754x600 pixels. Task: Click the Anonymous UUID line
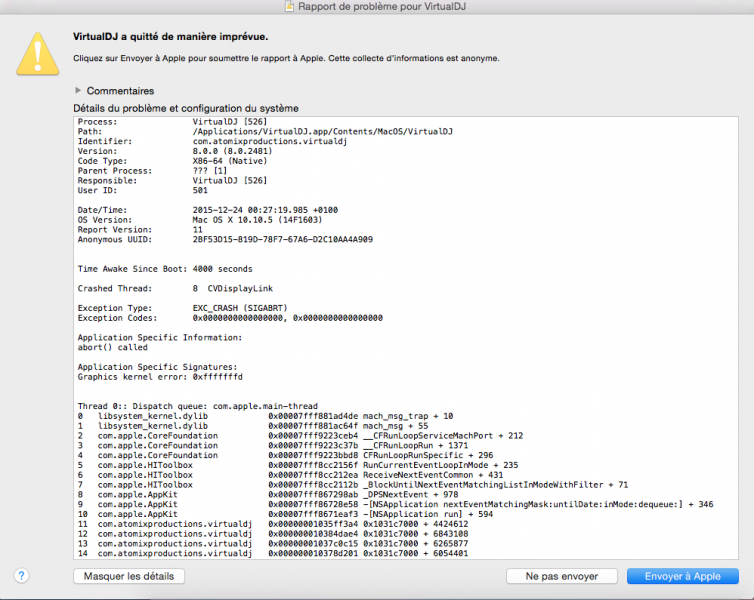(x=225, y=239)
